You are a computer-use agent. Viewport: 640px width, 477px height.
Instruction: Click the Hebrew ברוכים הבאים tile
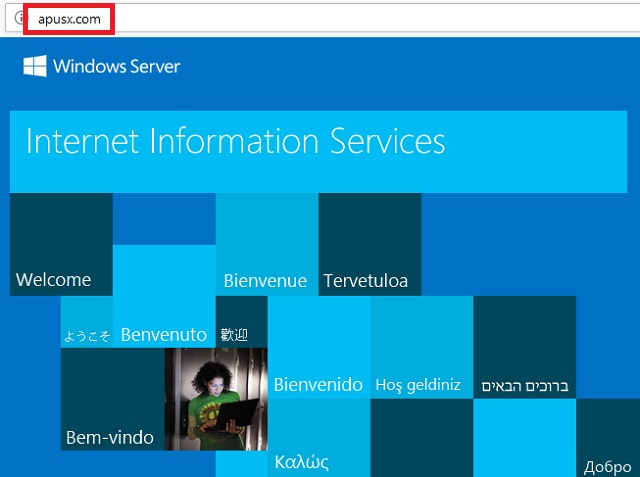524,347
